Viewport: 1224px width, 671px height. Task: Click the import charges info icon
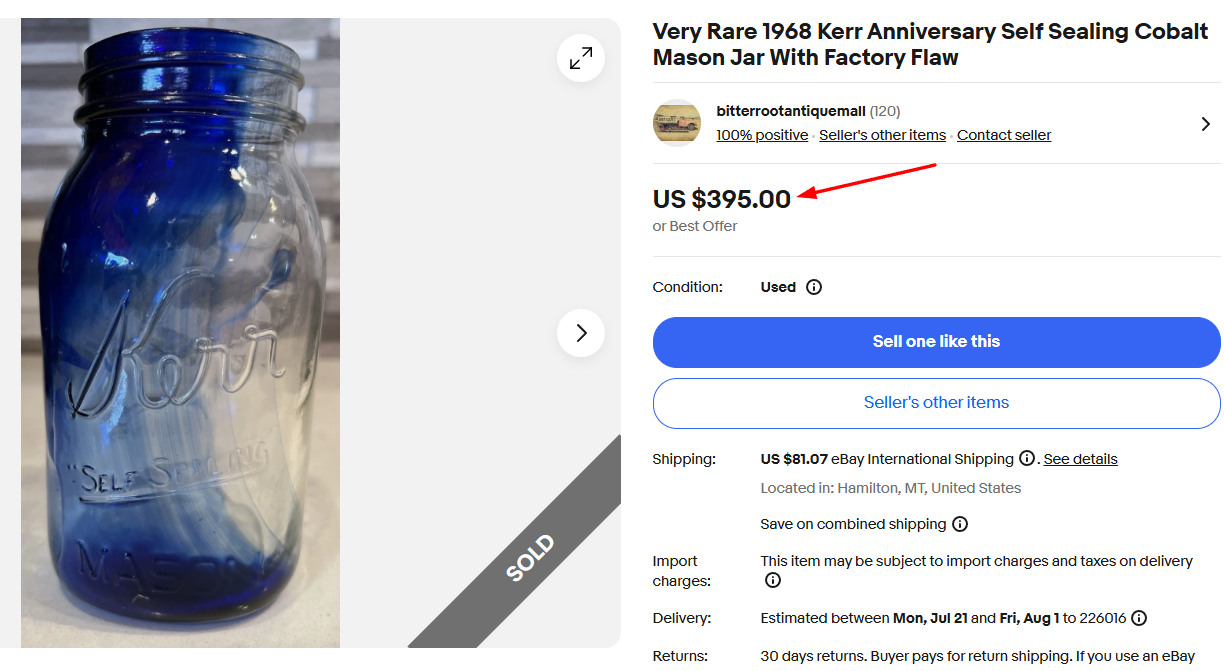772,580
